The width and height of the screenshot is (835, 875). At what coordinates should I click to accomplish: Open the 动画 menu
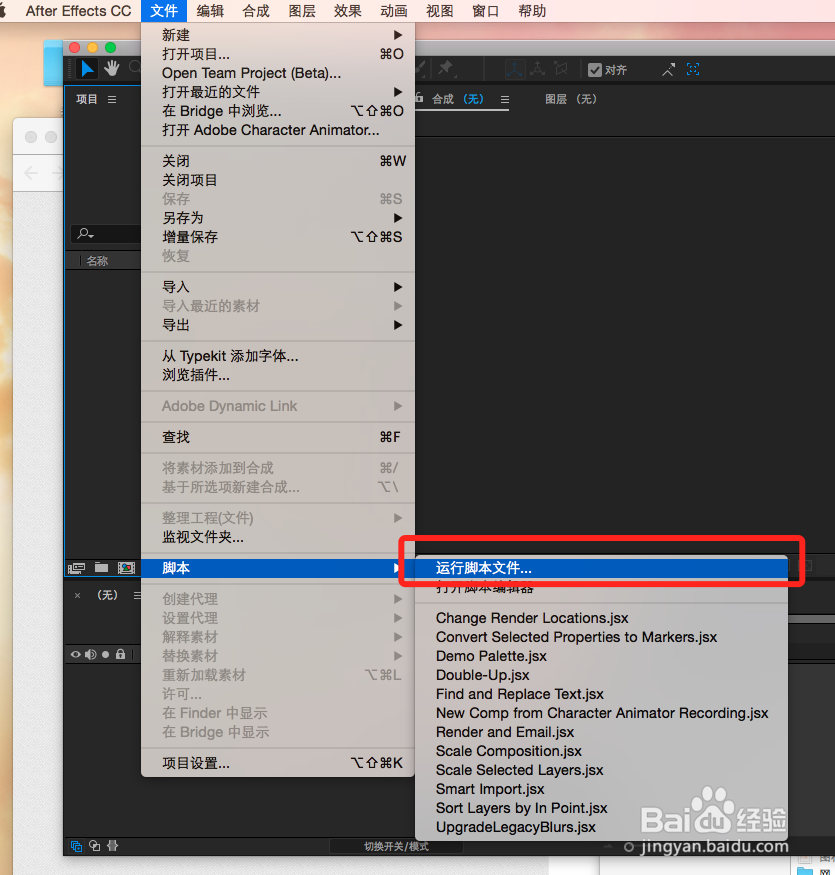pyautogui.click(x=393, y=11)
